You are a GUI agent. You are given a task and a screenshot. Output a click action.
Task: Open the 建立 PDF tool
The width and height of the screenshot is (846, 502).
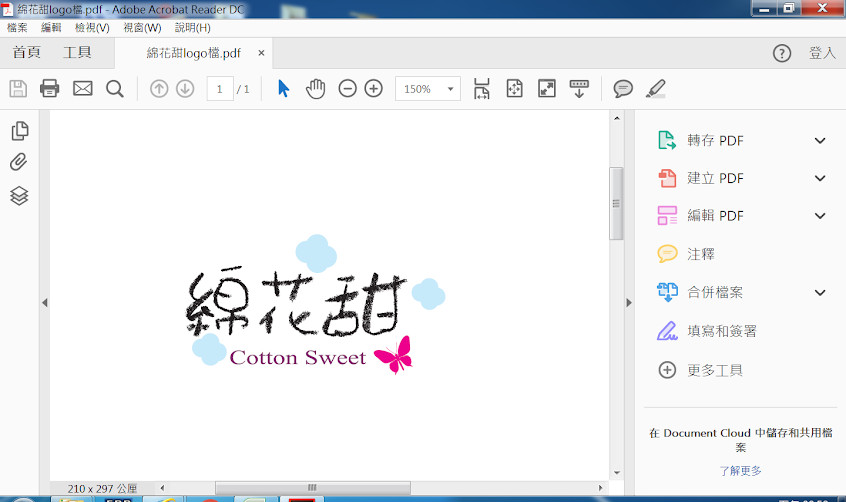click(715, 178)
